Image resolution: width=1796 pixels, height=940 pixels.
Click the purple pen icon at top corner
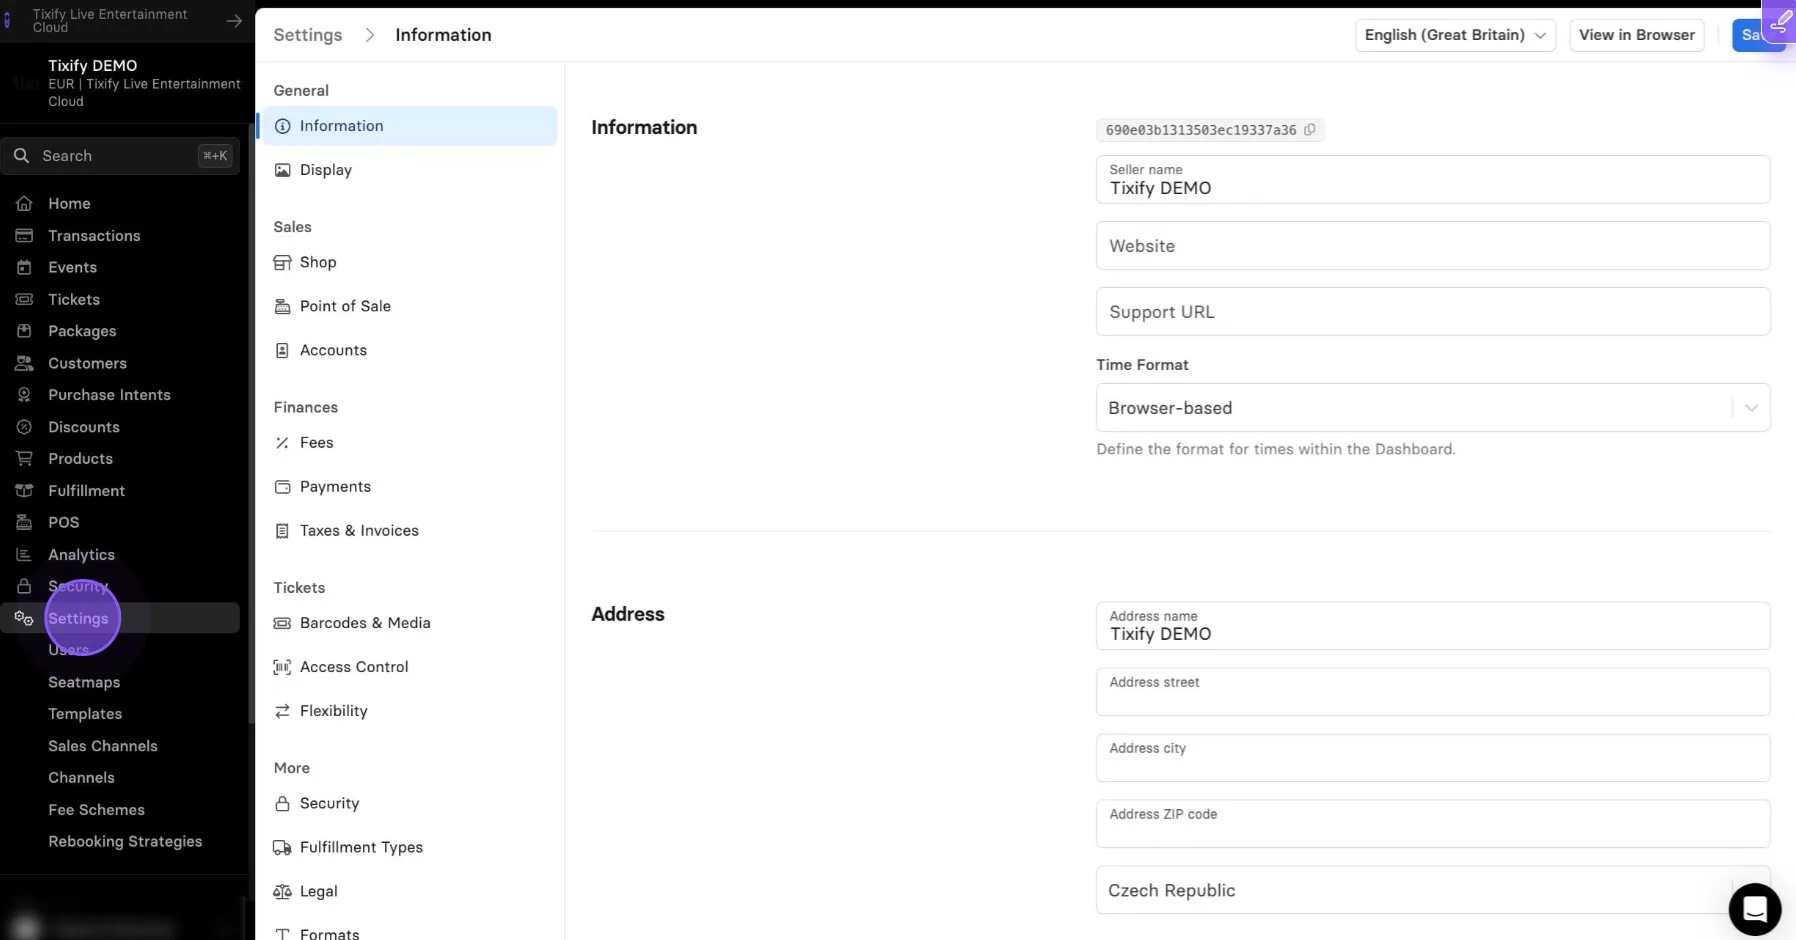pyautogui.click(x=1780, y=21)
